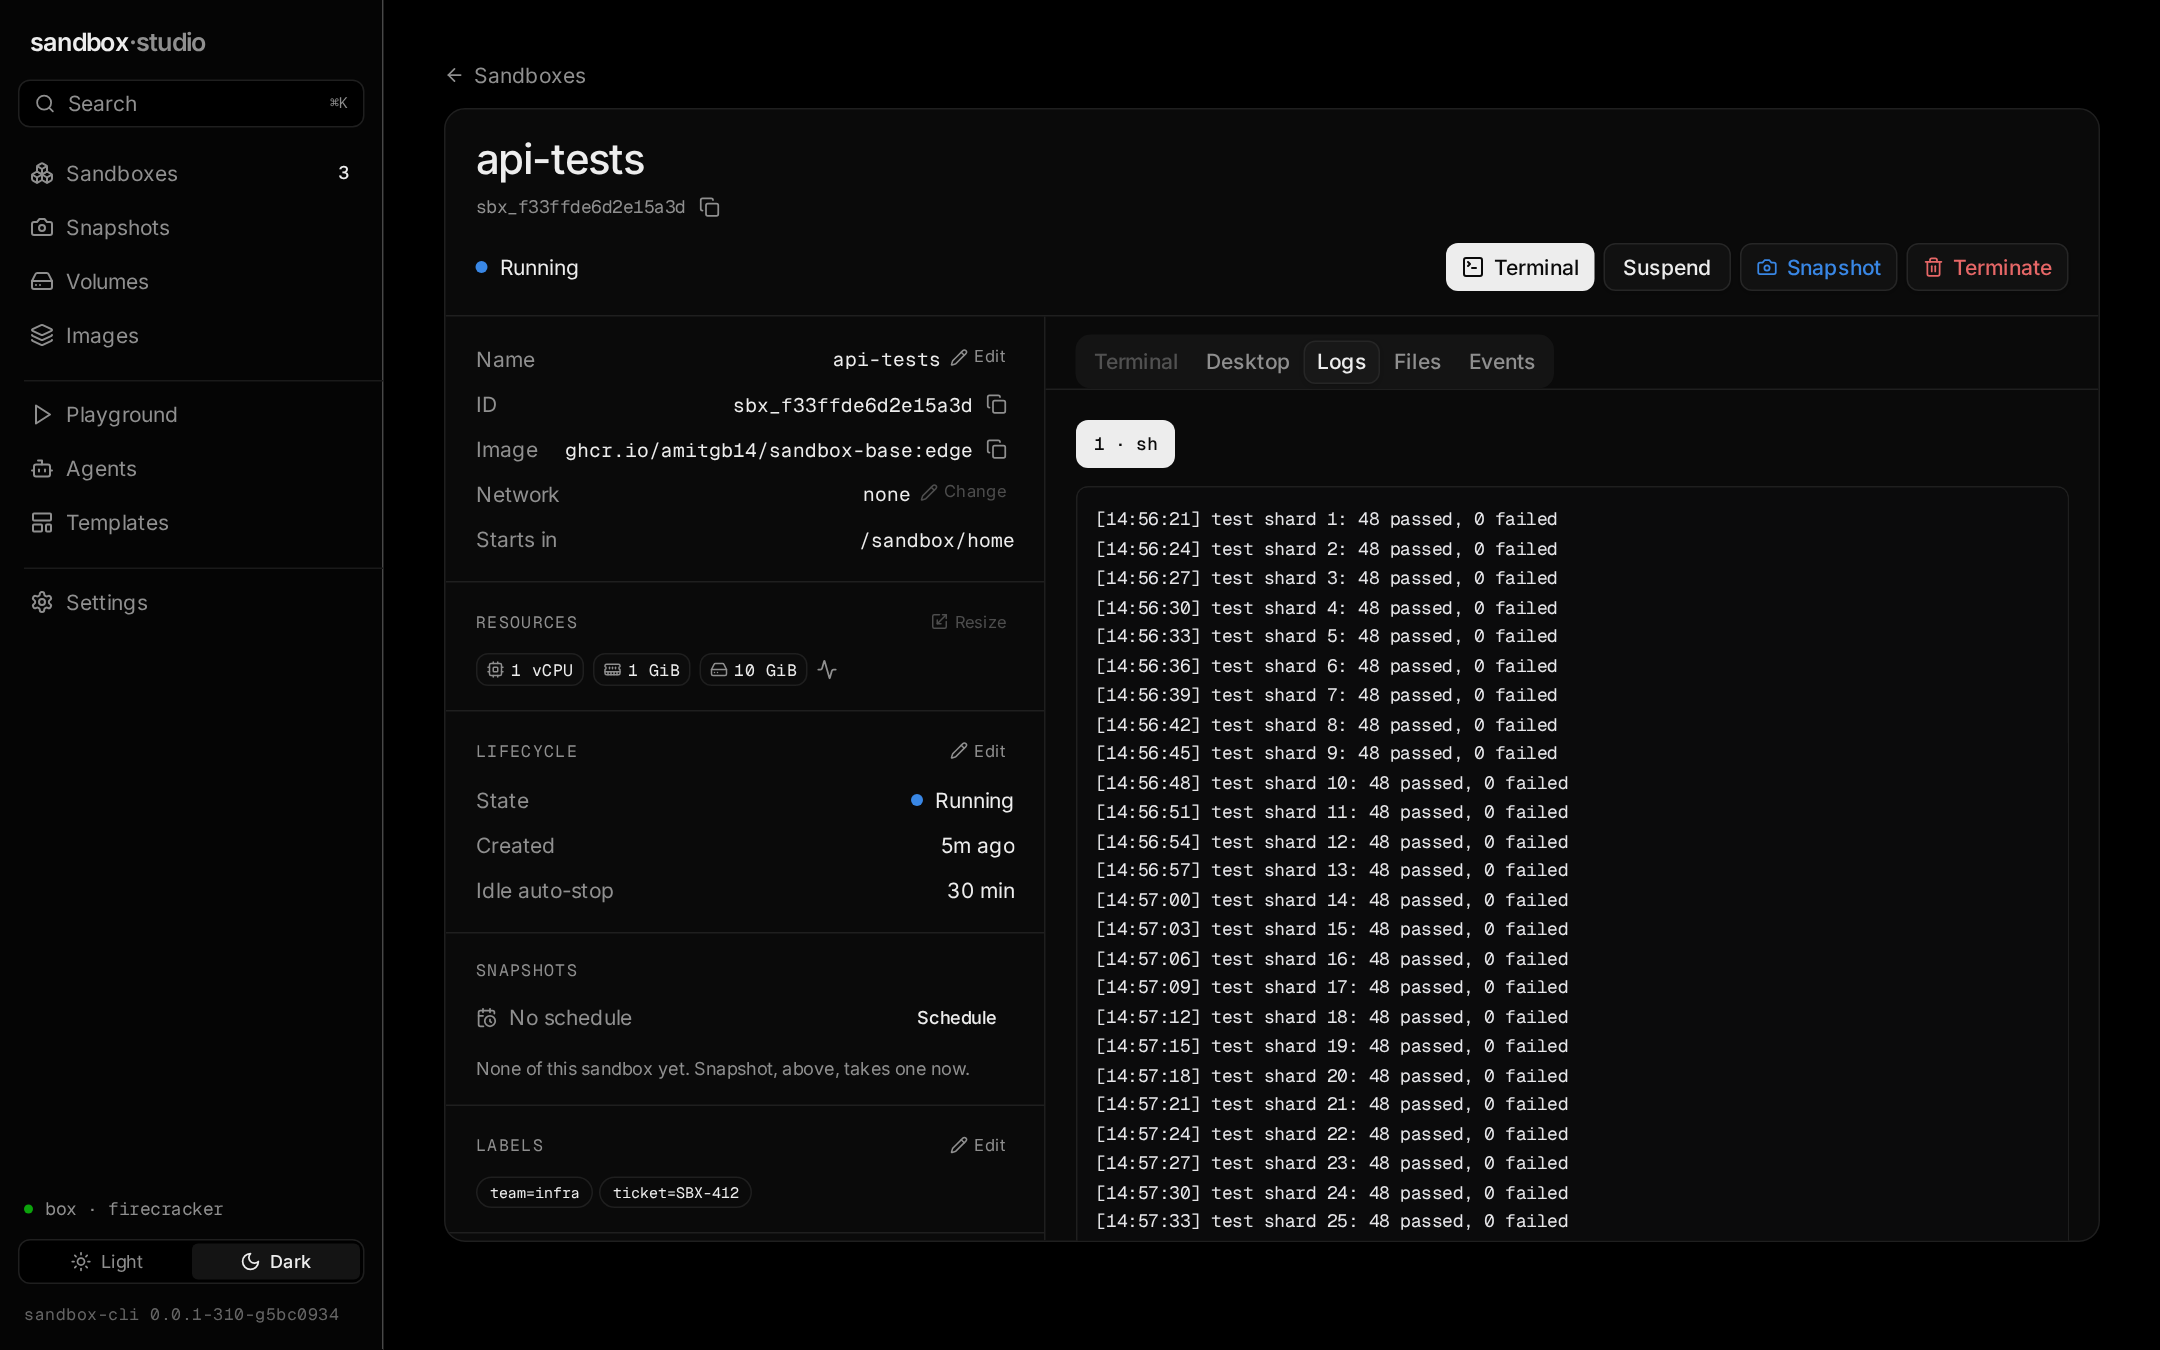Switch to the Events tab

pos(1501,361)
